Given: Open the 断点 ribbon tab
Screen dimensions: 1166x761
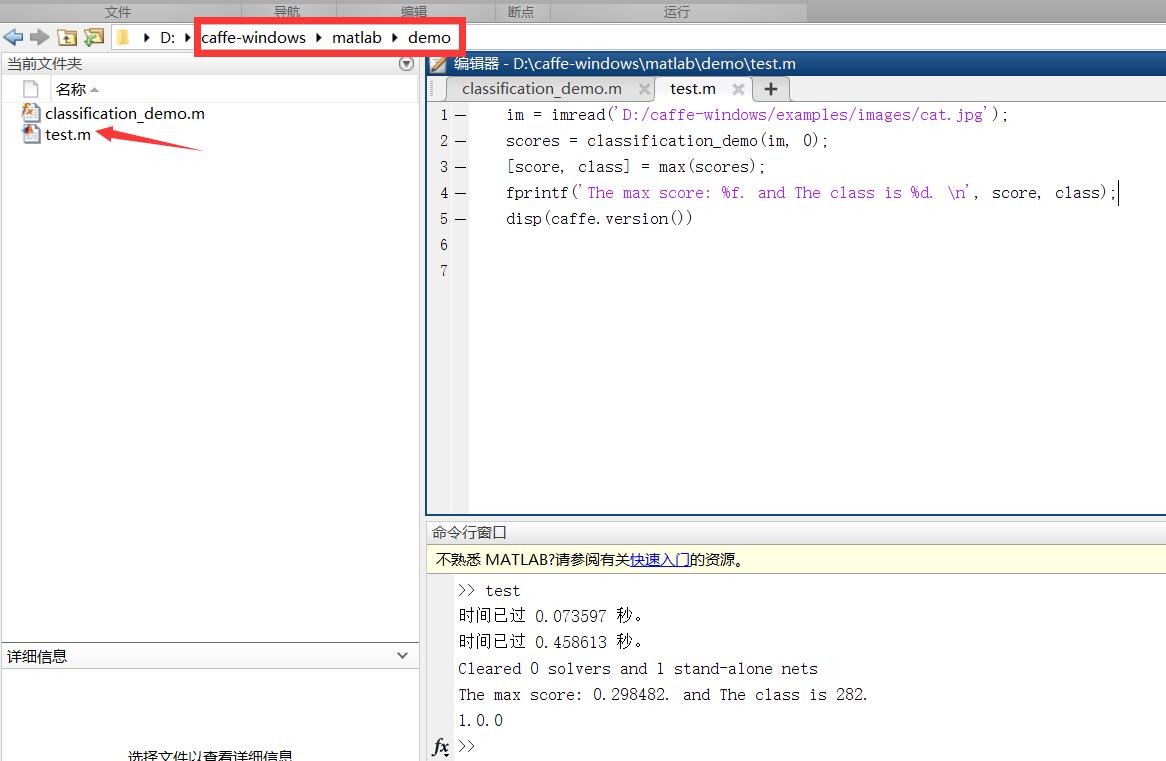Looking at the screenshot, I should 521,11.
